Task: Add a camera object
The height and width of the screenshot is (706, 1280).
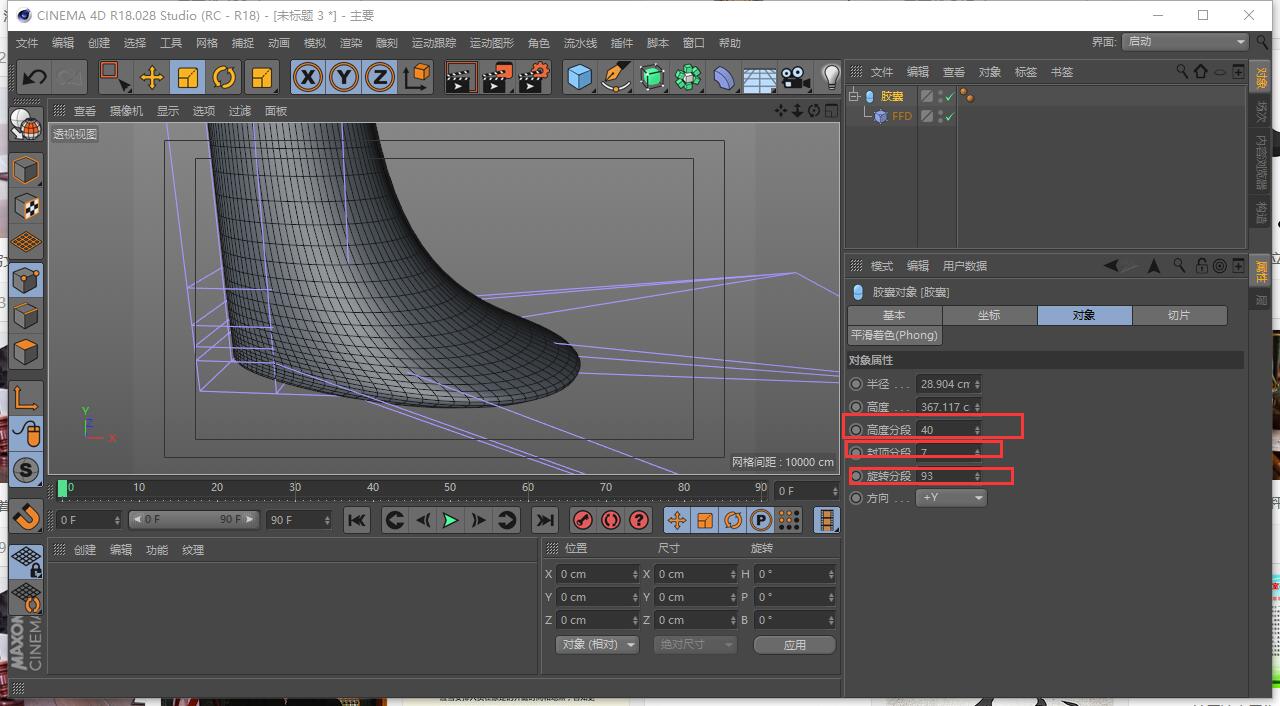Action: 795,77
